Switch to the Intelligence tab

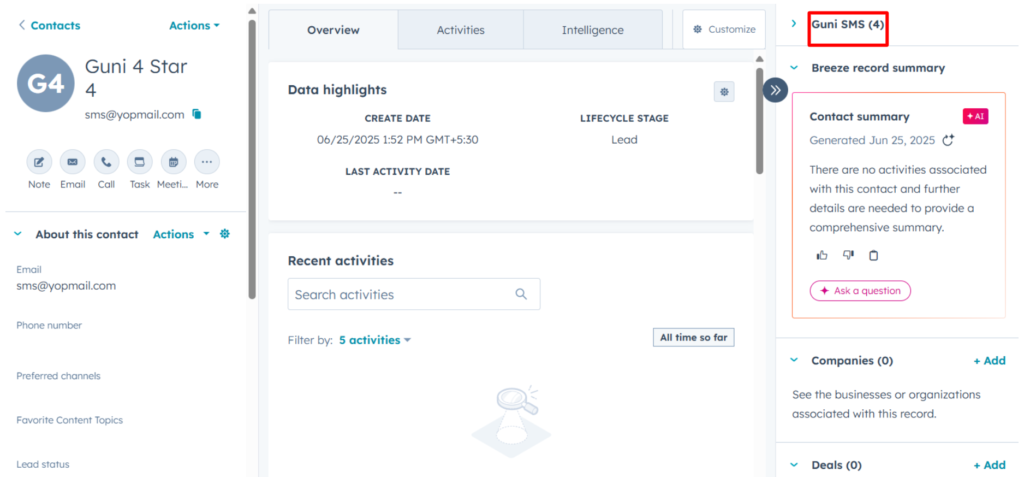(x=592, y=30)
